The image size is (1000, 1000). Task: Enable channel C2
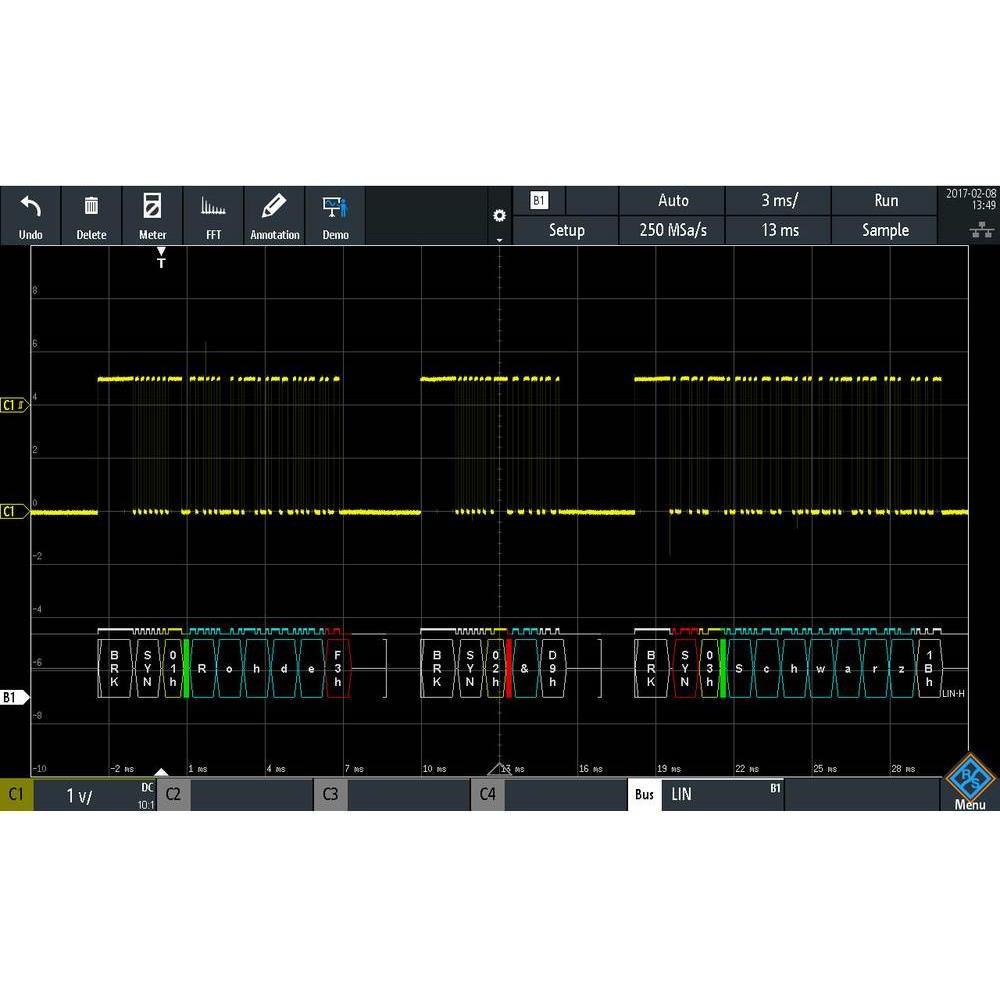click(x=173, y=794)
